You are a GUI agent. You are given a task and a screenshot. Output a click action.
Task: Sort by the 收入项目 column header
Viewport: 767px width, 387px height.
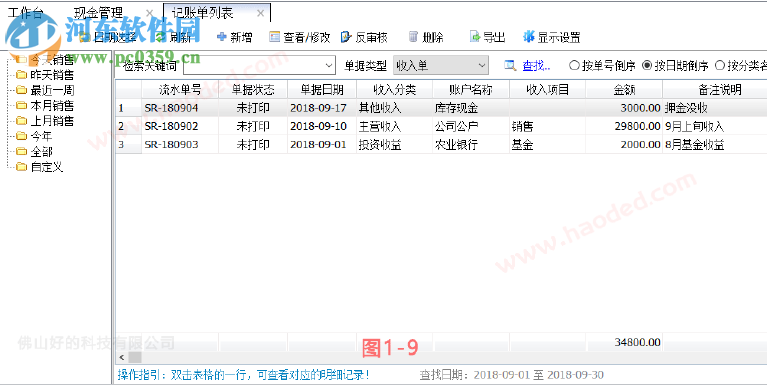coord(548,90)
